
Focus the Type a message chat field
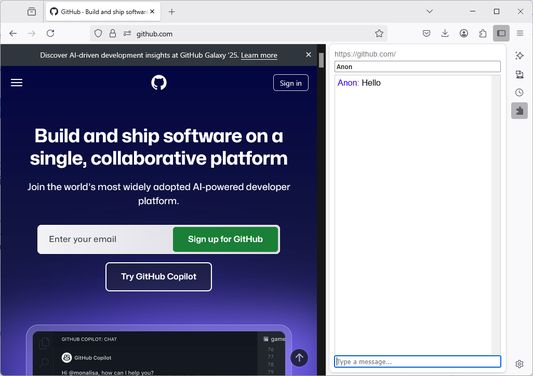pos(417,361)
